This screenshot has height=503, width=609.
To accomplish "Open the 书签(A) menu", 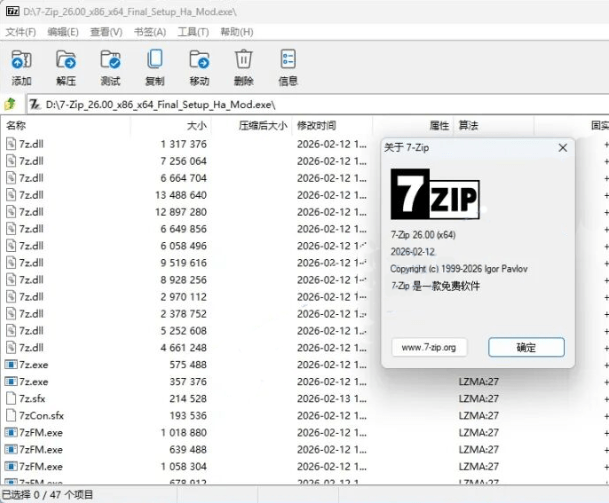I will [x=150, y=32].
